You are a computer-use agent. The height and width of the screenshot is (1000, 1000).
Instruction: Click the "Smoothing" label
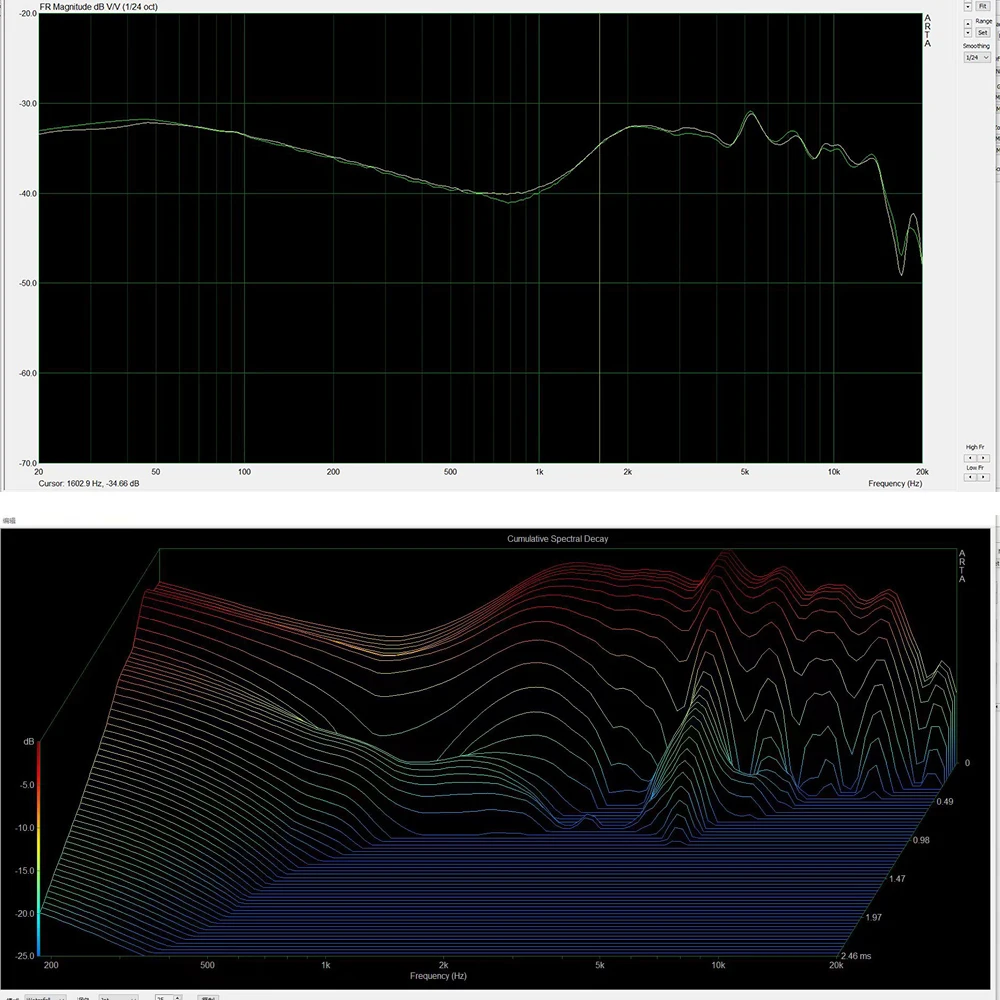click(976, 46)
